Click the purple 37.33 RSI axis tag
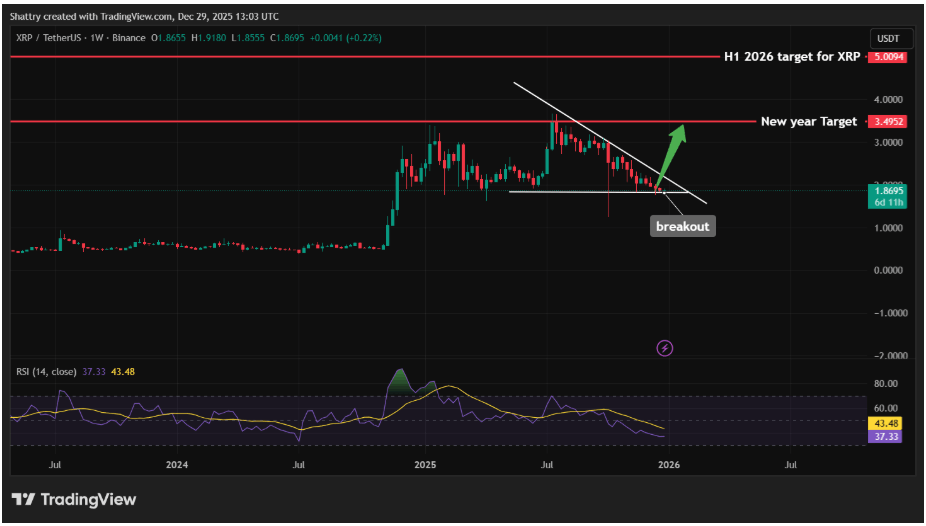The image size is (926, 526). (x=884, y=436)
